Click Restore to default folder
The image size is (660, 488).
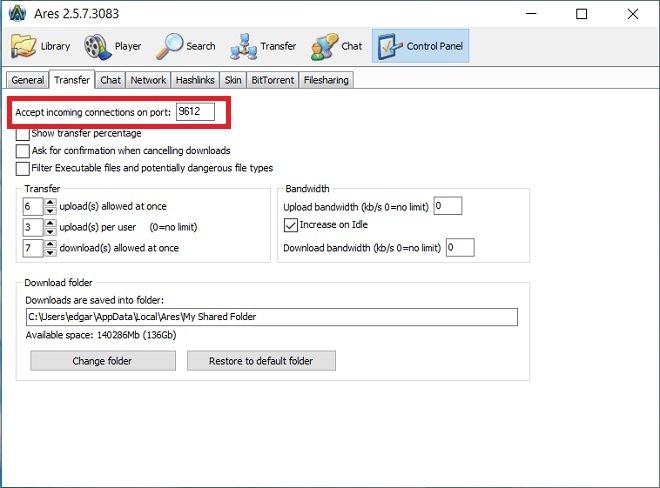tap(261, 361)
